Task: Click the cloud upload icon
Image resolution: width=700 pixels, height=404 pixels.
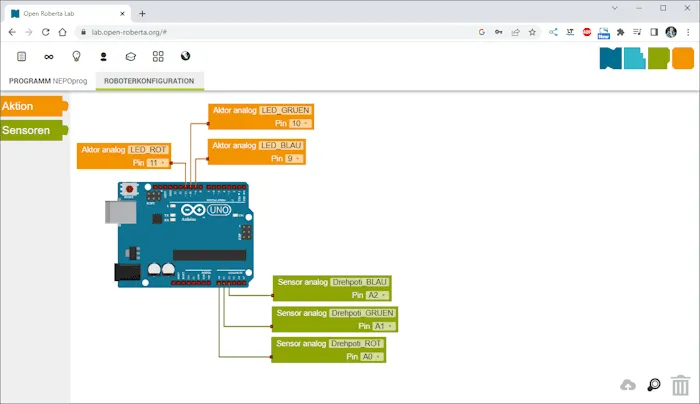Action: point(628,385)
